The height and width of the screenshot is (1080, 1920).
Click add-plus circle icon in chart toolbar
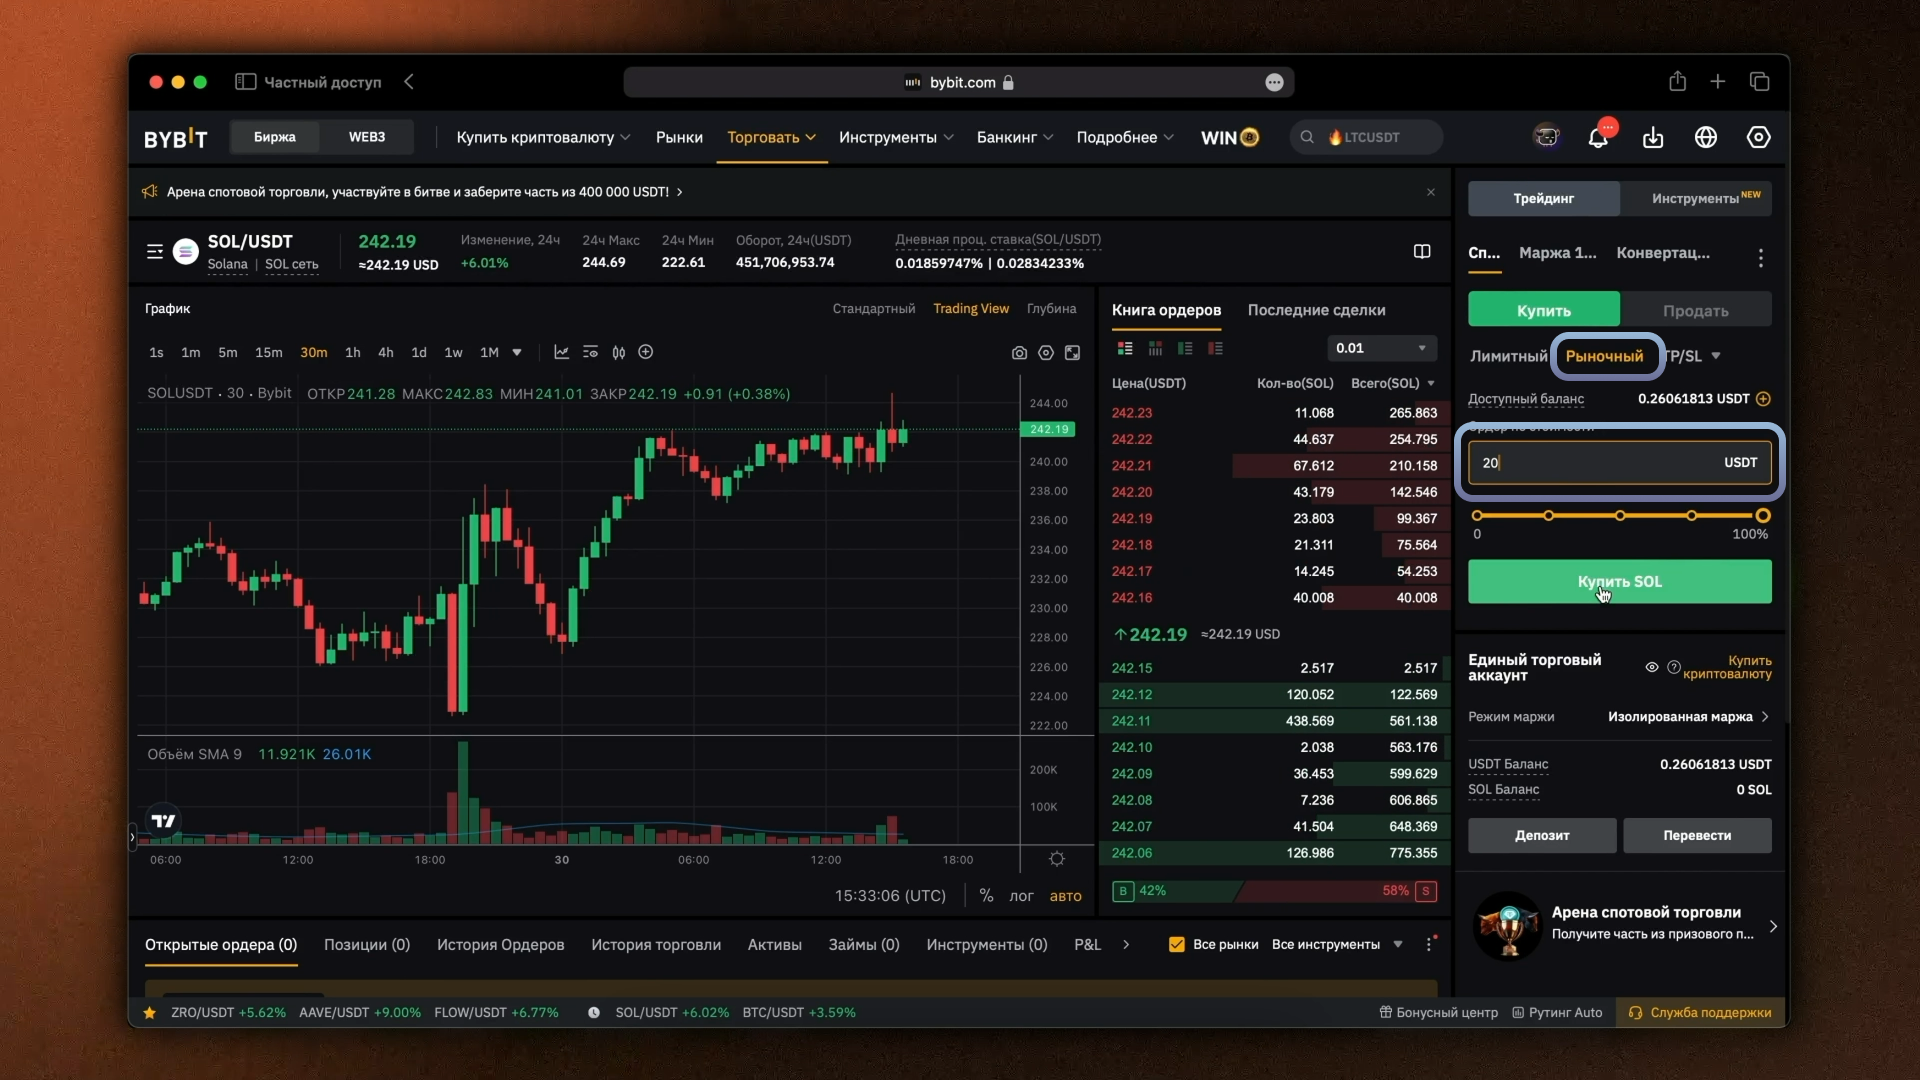coord(646,352)
